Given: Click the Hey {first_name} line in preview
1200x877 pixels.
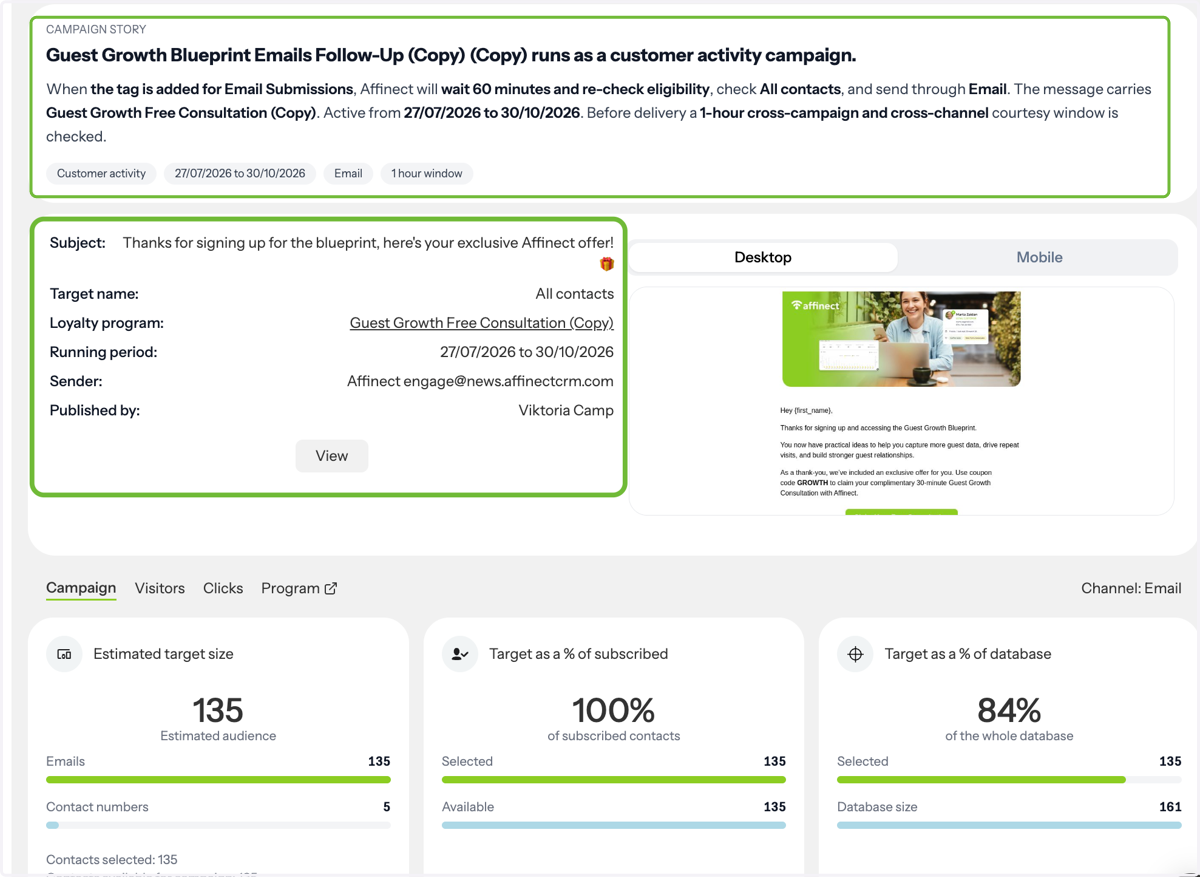Looking at the screenshot, I should [806, 410].
